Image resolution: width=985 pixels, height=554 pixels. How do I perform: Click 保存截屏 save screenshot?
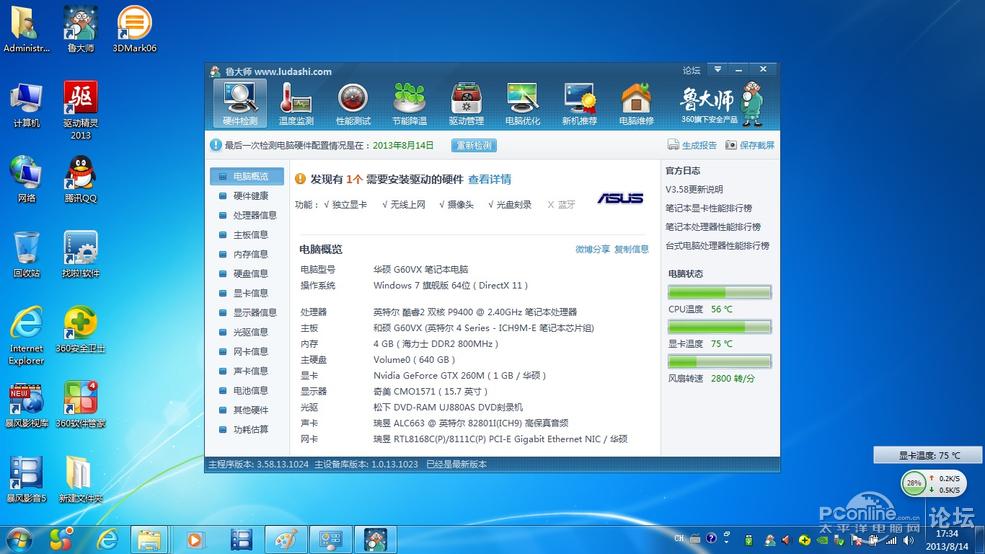[750, 145]
